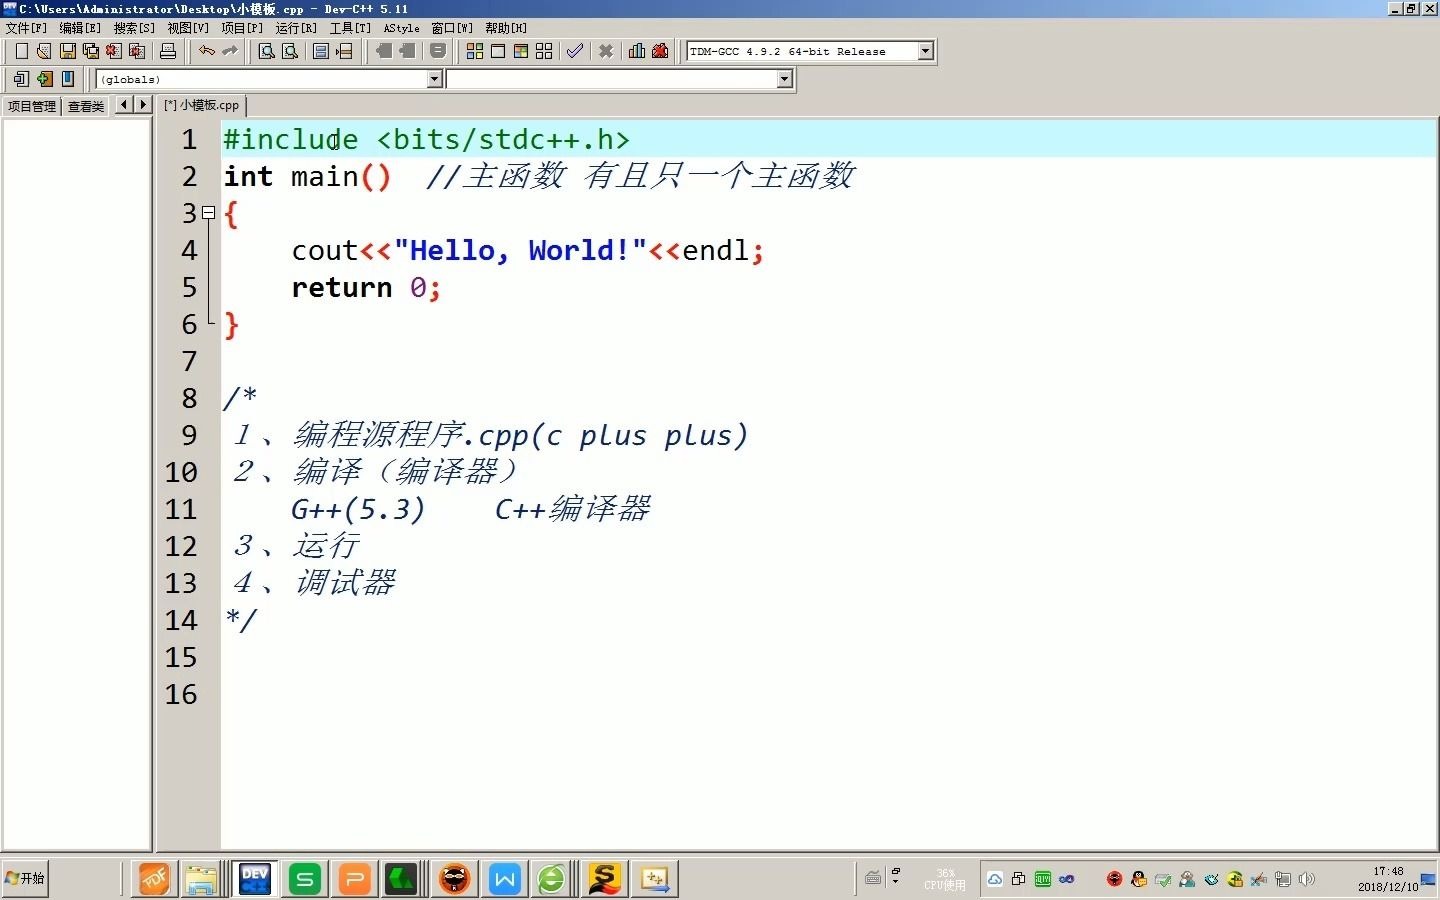Click the Add to project green plus icon

tap(45, 78)
